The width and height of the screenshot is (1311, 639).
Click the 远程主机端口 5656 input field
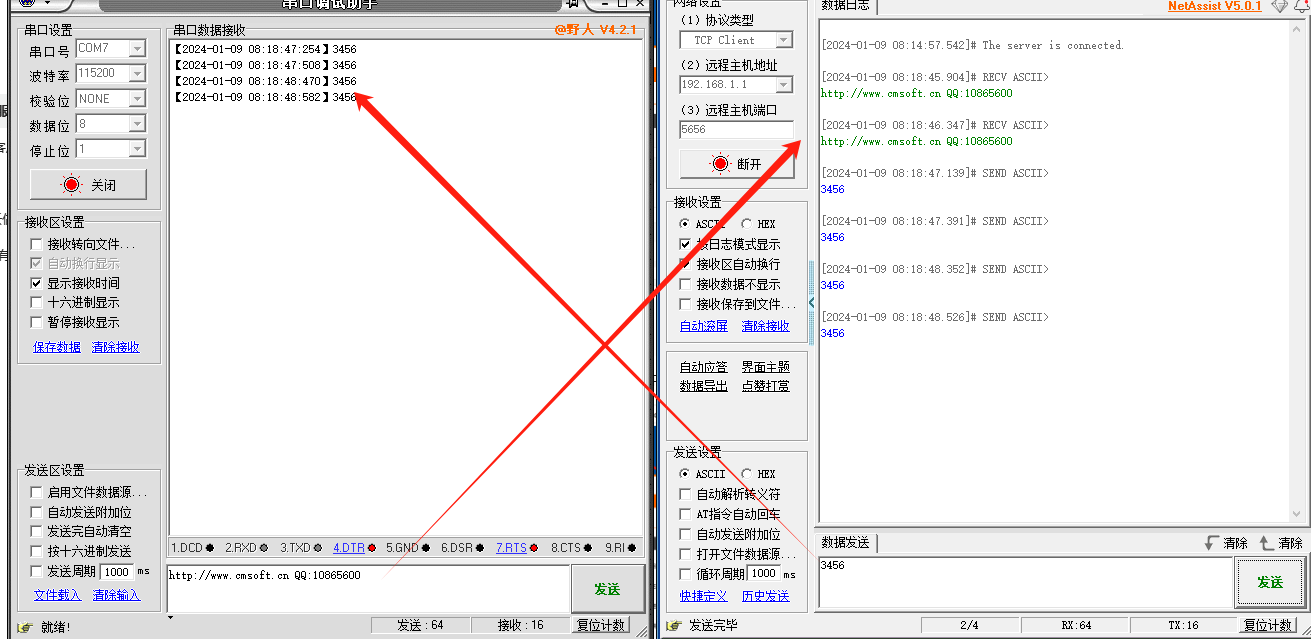[736, 130]
